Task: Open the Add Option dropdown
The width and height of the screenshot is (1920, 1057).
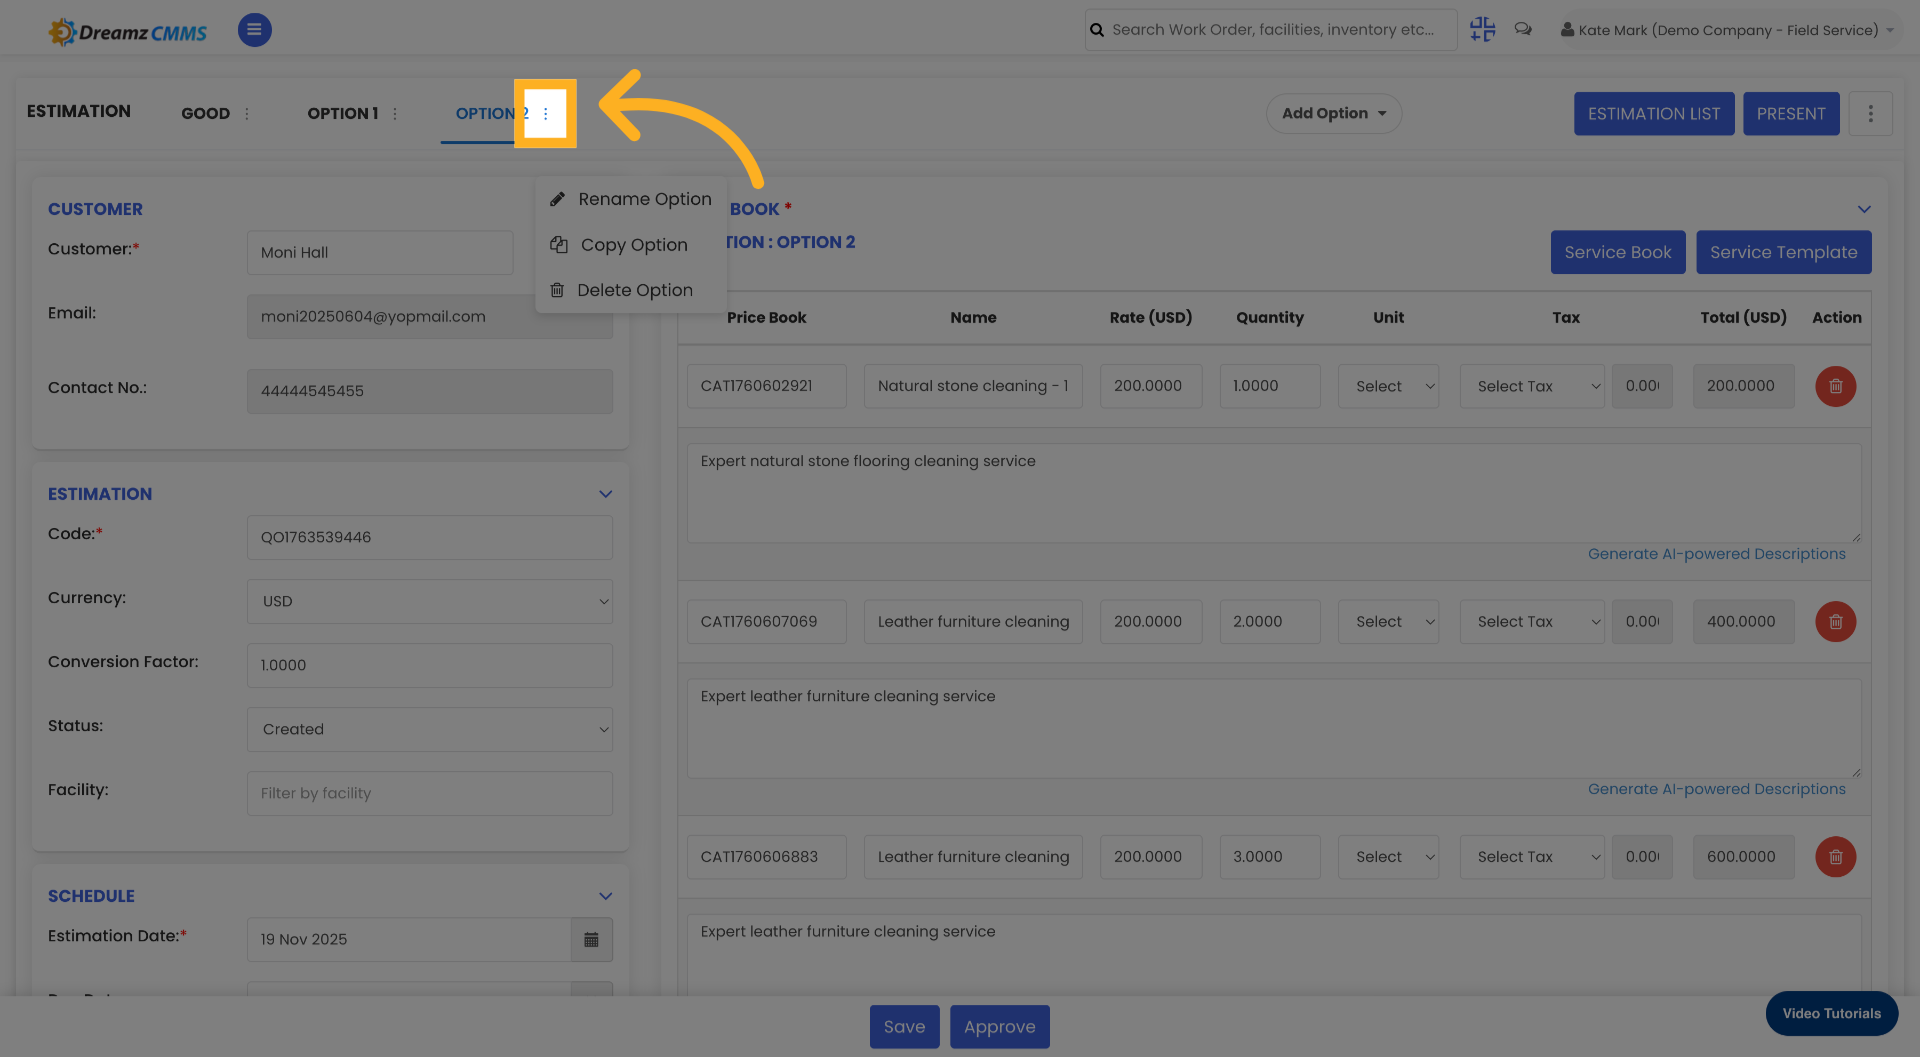Action: click(1333, 113)
